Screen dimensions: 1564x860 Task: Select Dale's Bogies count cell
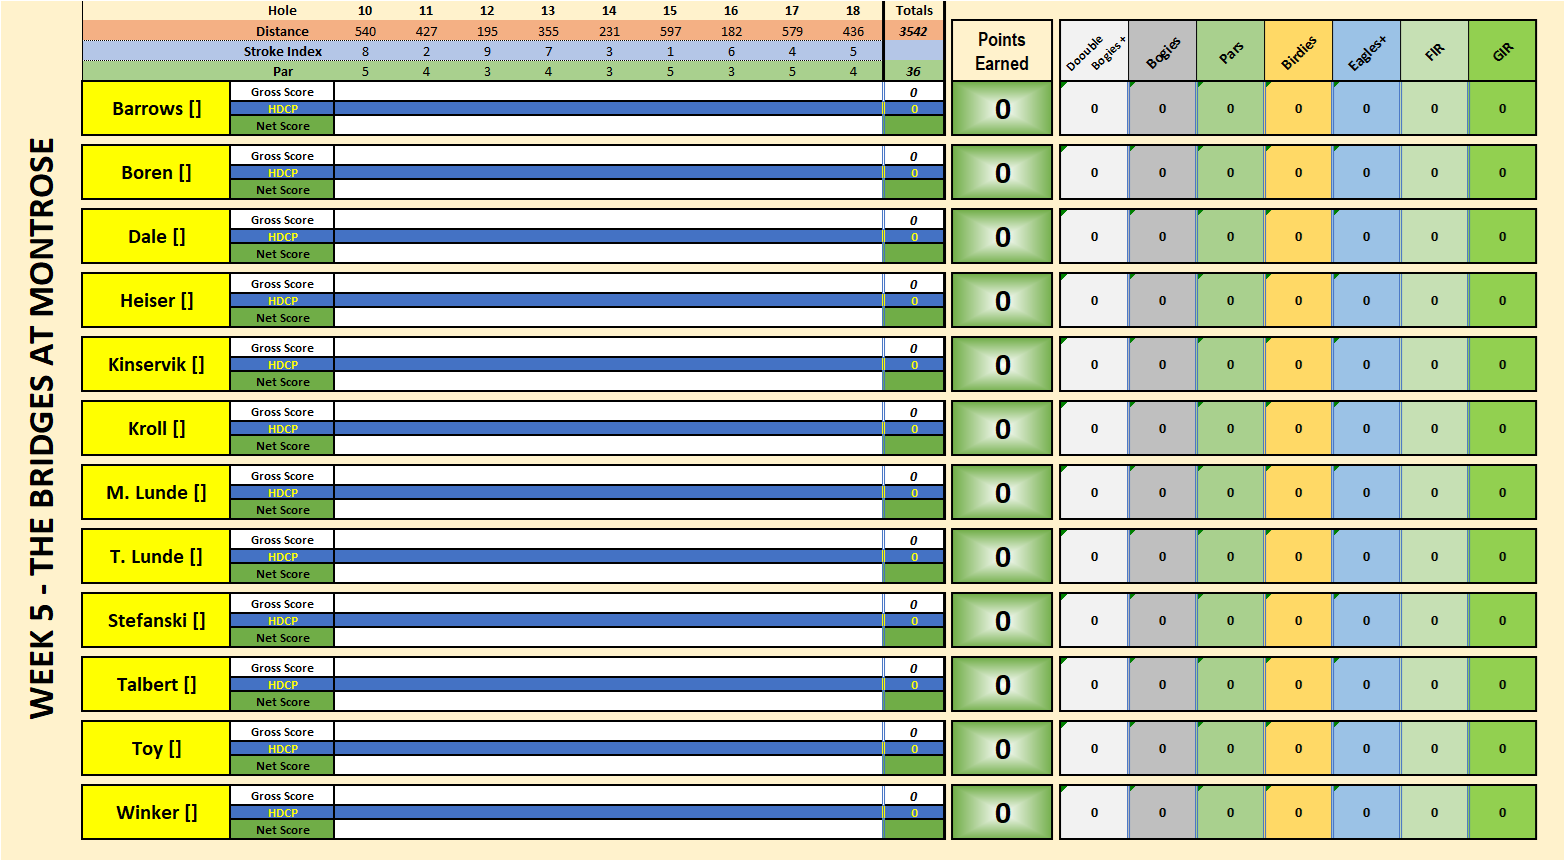point(1162,237)
